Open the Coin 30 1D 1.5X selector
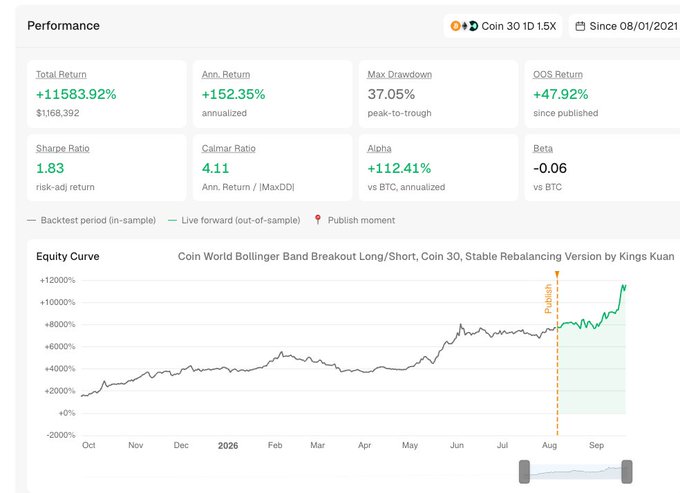Screen dimensions: 680x493 503,26
